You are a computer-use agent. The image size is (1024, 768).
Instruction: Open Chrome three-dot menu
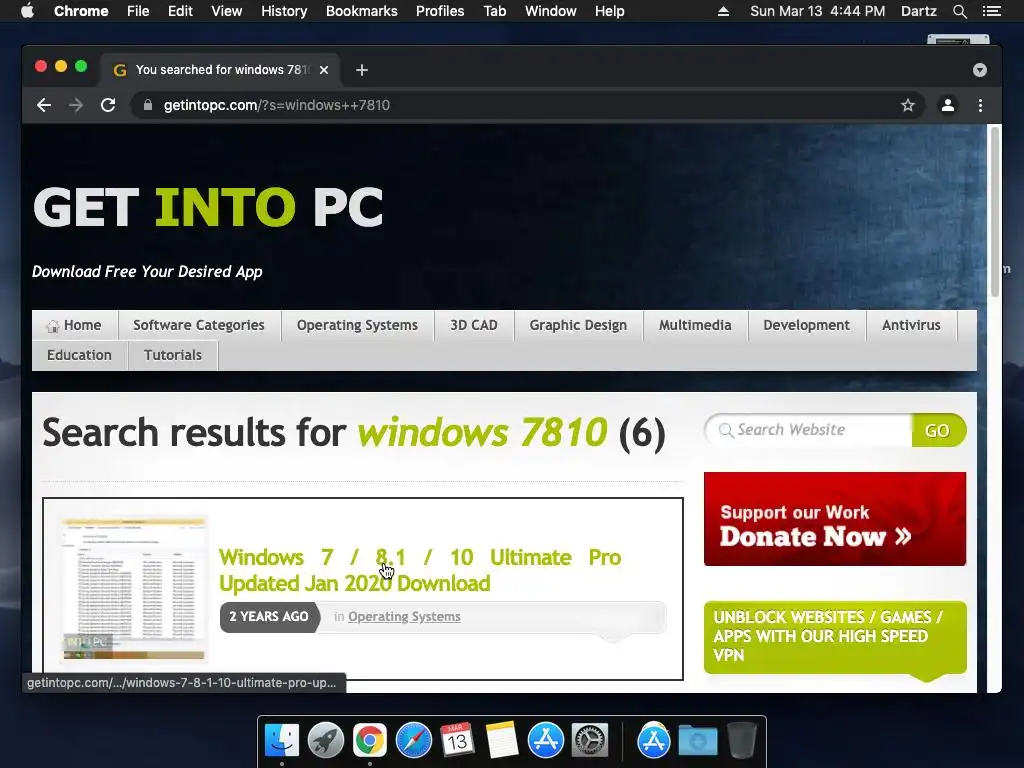pos(980,105)
